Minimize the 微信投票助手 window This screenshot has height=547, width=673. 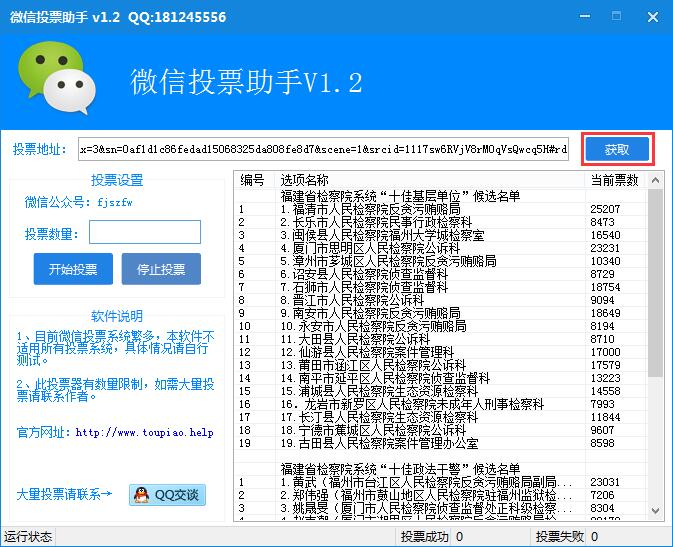click(x=576, y=17)
